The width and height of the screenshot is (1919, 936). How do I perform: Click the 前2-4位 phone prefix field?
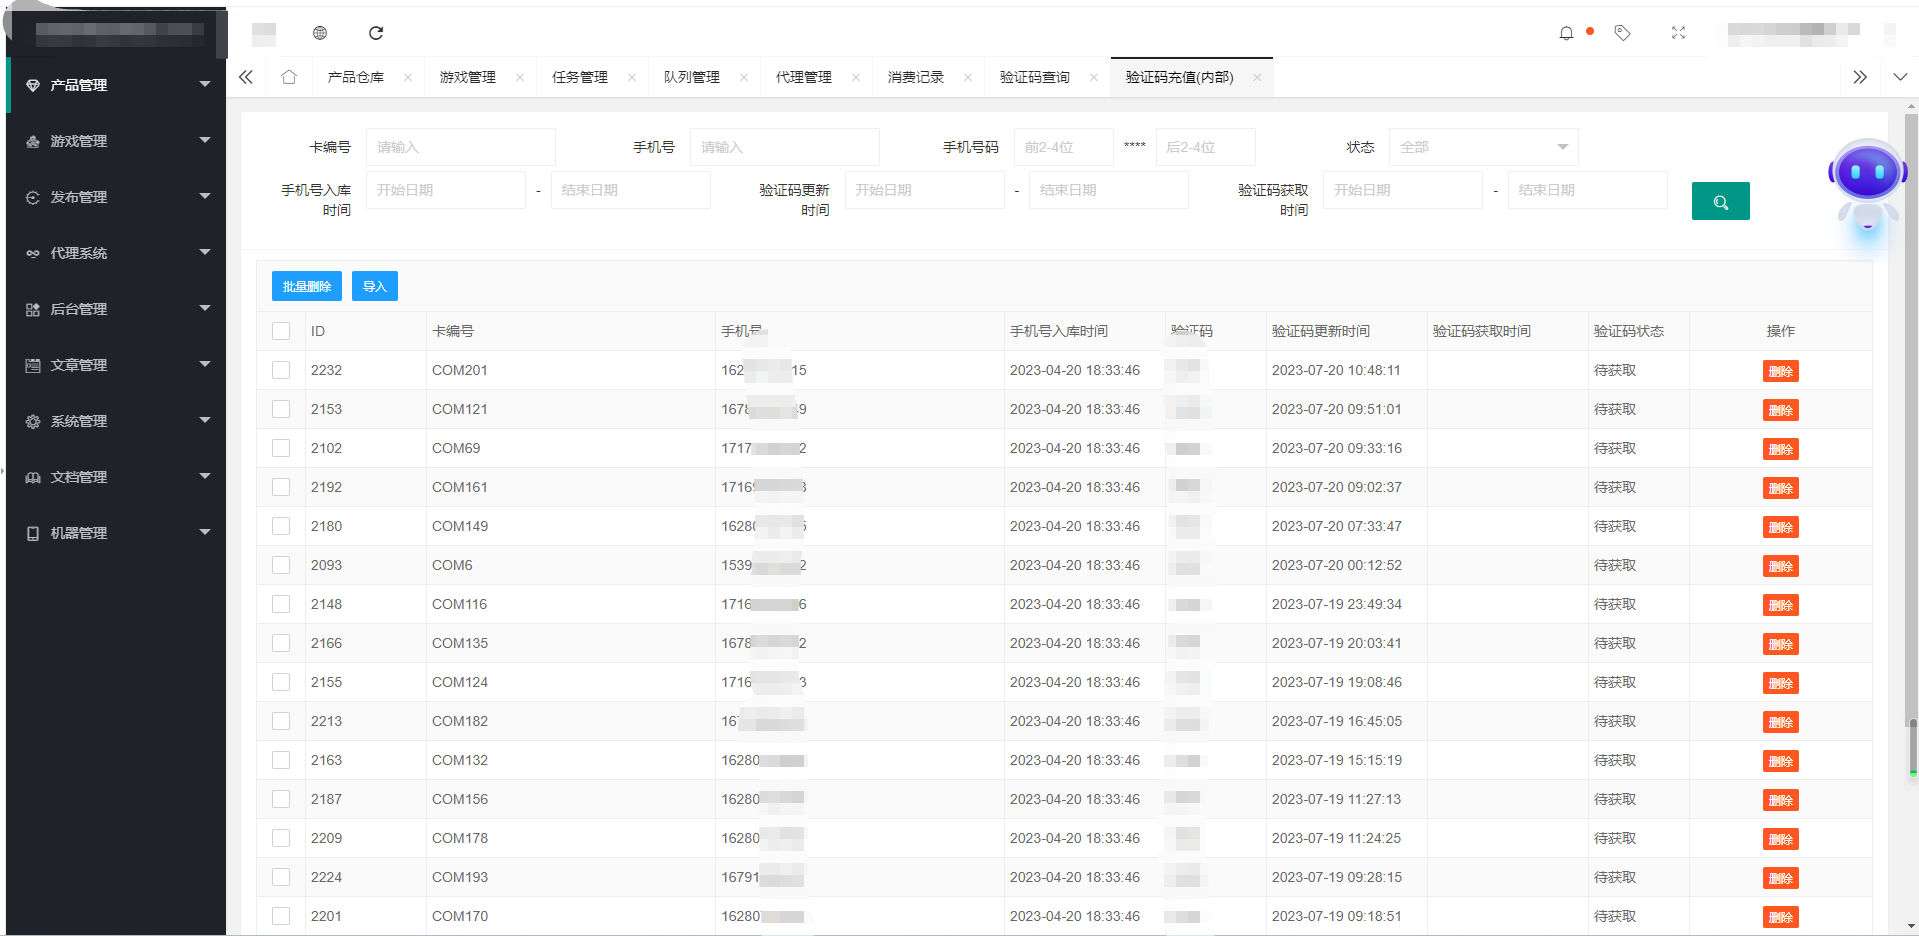(x=1063, y=147)
